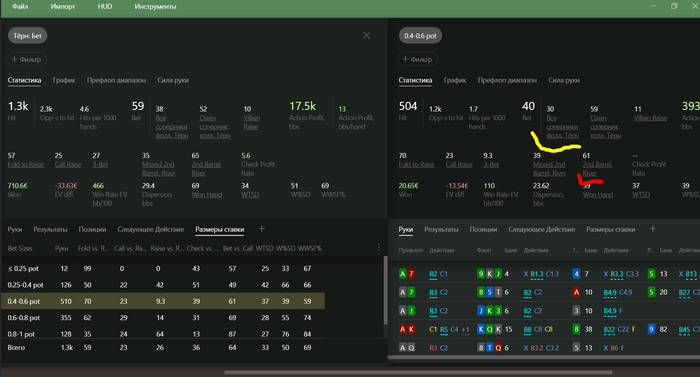Select the 0.25-0.4 pot row
Image resolution: width=700 pixels, height=377 pixels.
click(x=163, y=285)
